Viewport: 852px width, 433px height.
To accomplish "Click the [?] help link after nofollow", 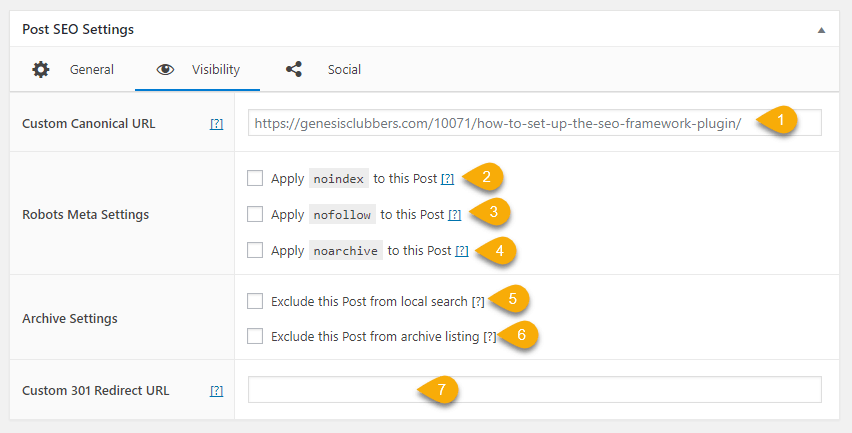I will point(454,215).
